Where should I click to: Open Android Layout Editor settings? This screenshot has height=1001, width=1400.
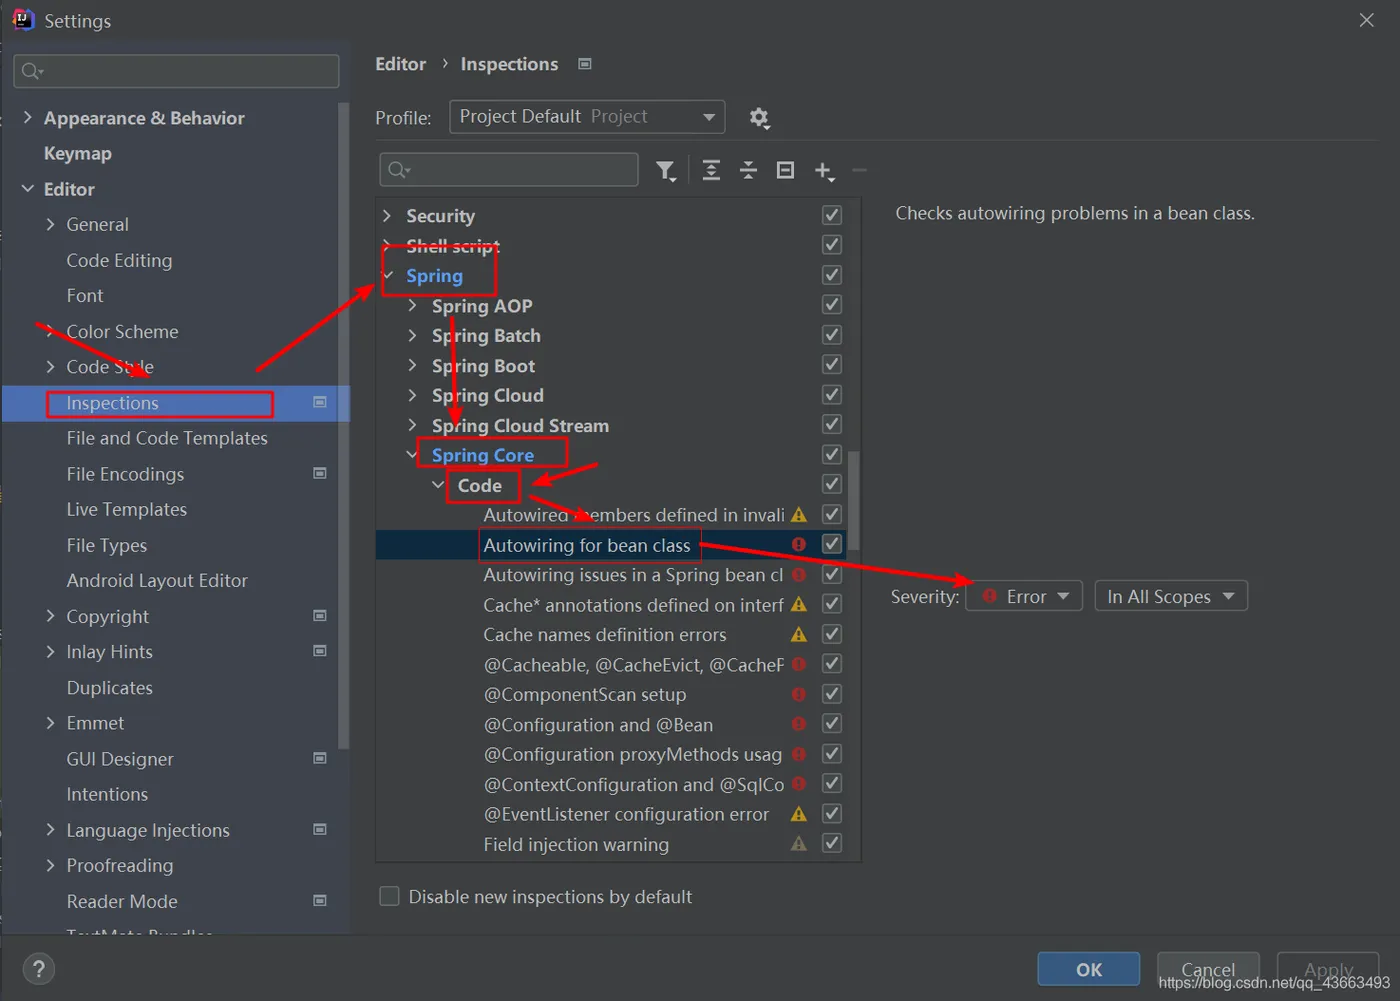coord(157,580)
